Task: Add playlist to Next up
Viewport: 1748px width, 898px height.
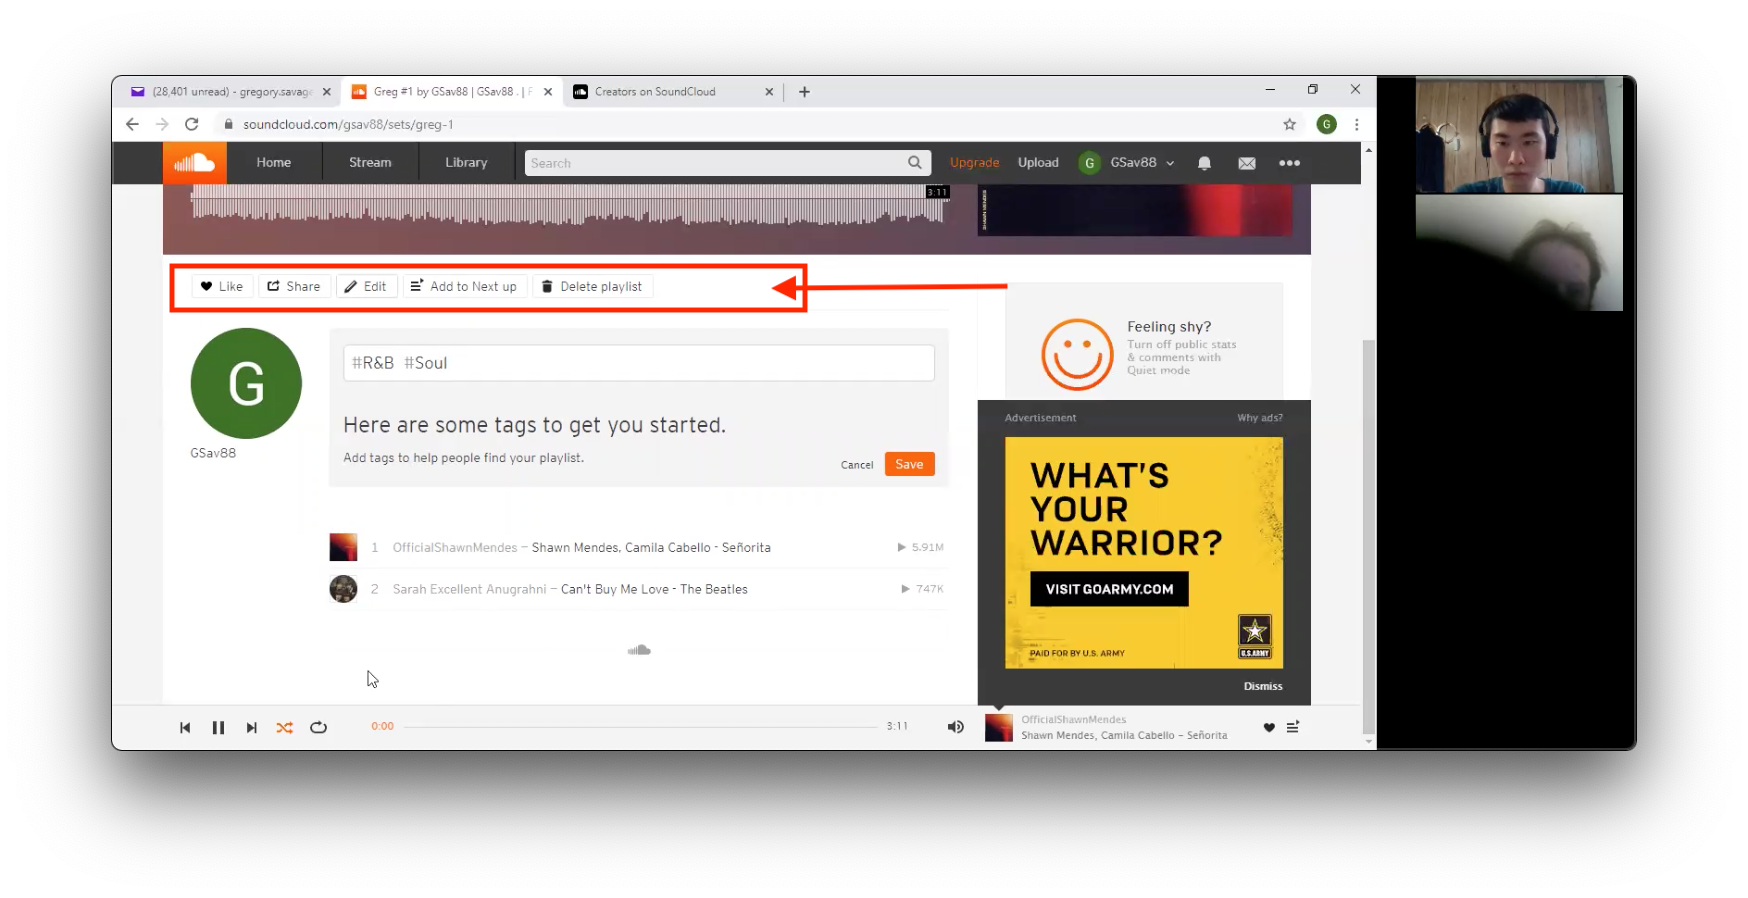Action: point(464,286)
